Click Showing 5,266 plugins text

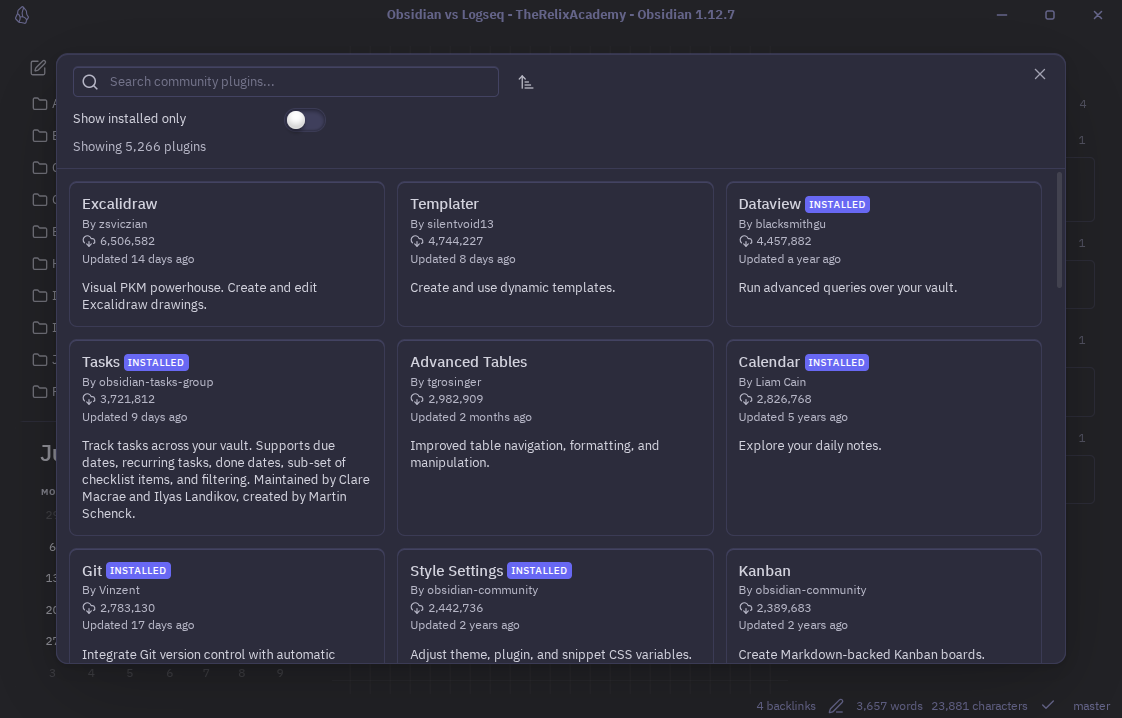coord(140,147)
